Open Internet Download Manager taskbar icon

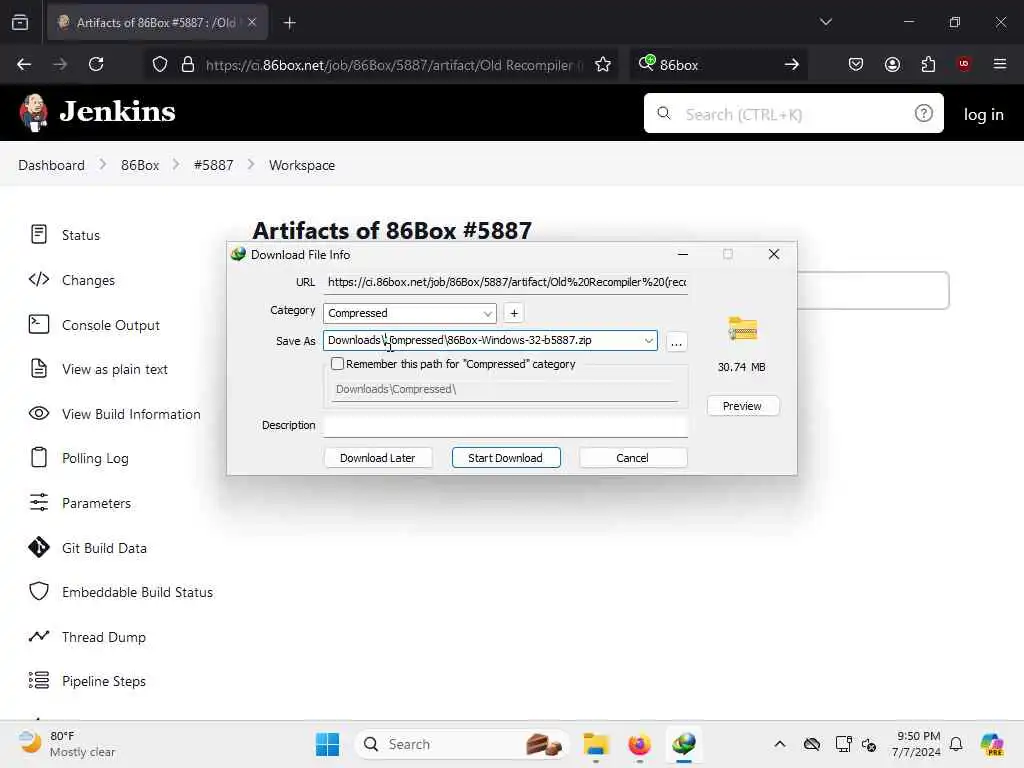click(x=684, y=744)
